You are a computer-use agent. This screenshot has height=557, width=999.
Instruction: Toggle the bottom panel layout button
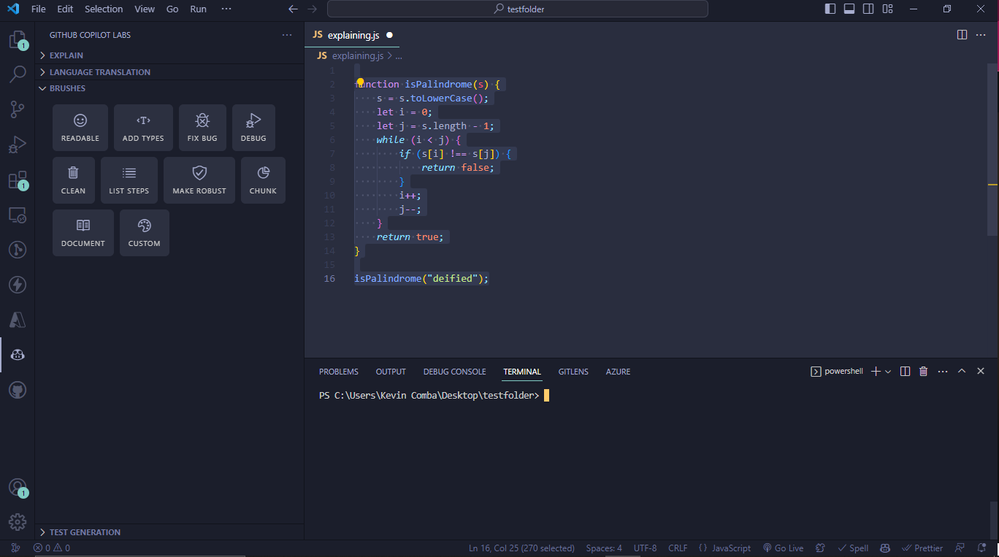point(849,9)
